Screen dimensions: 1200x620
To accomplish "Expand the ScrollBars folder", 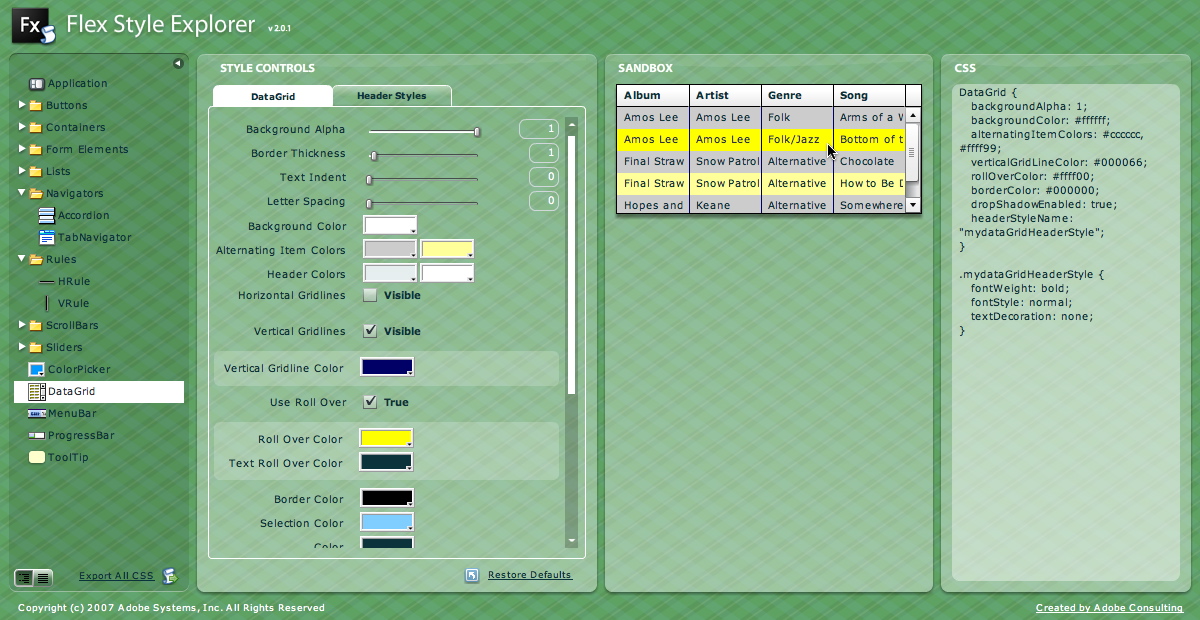I will pyautogui.click(x=22, y=325).
